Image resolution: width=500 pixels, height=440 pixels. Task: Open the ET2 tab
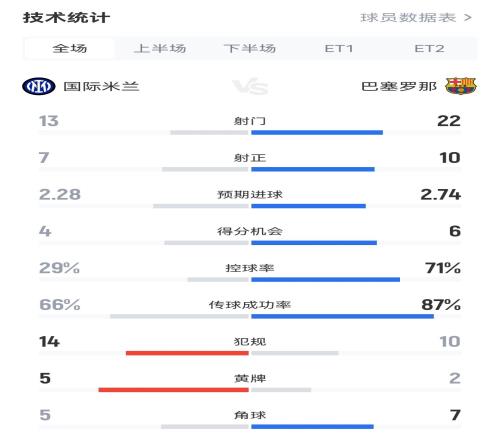tap(429, 48)
